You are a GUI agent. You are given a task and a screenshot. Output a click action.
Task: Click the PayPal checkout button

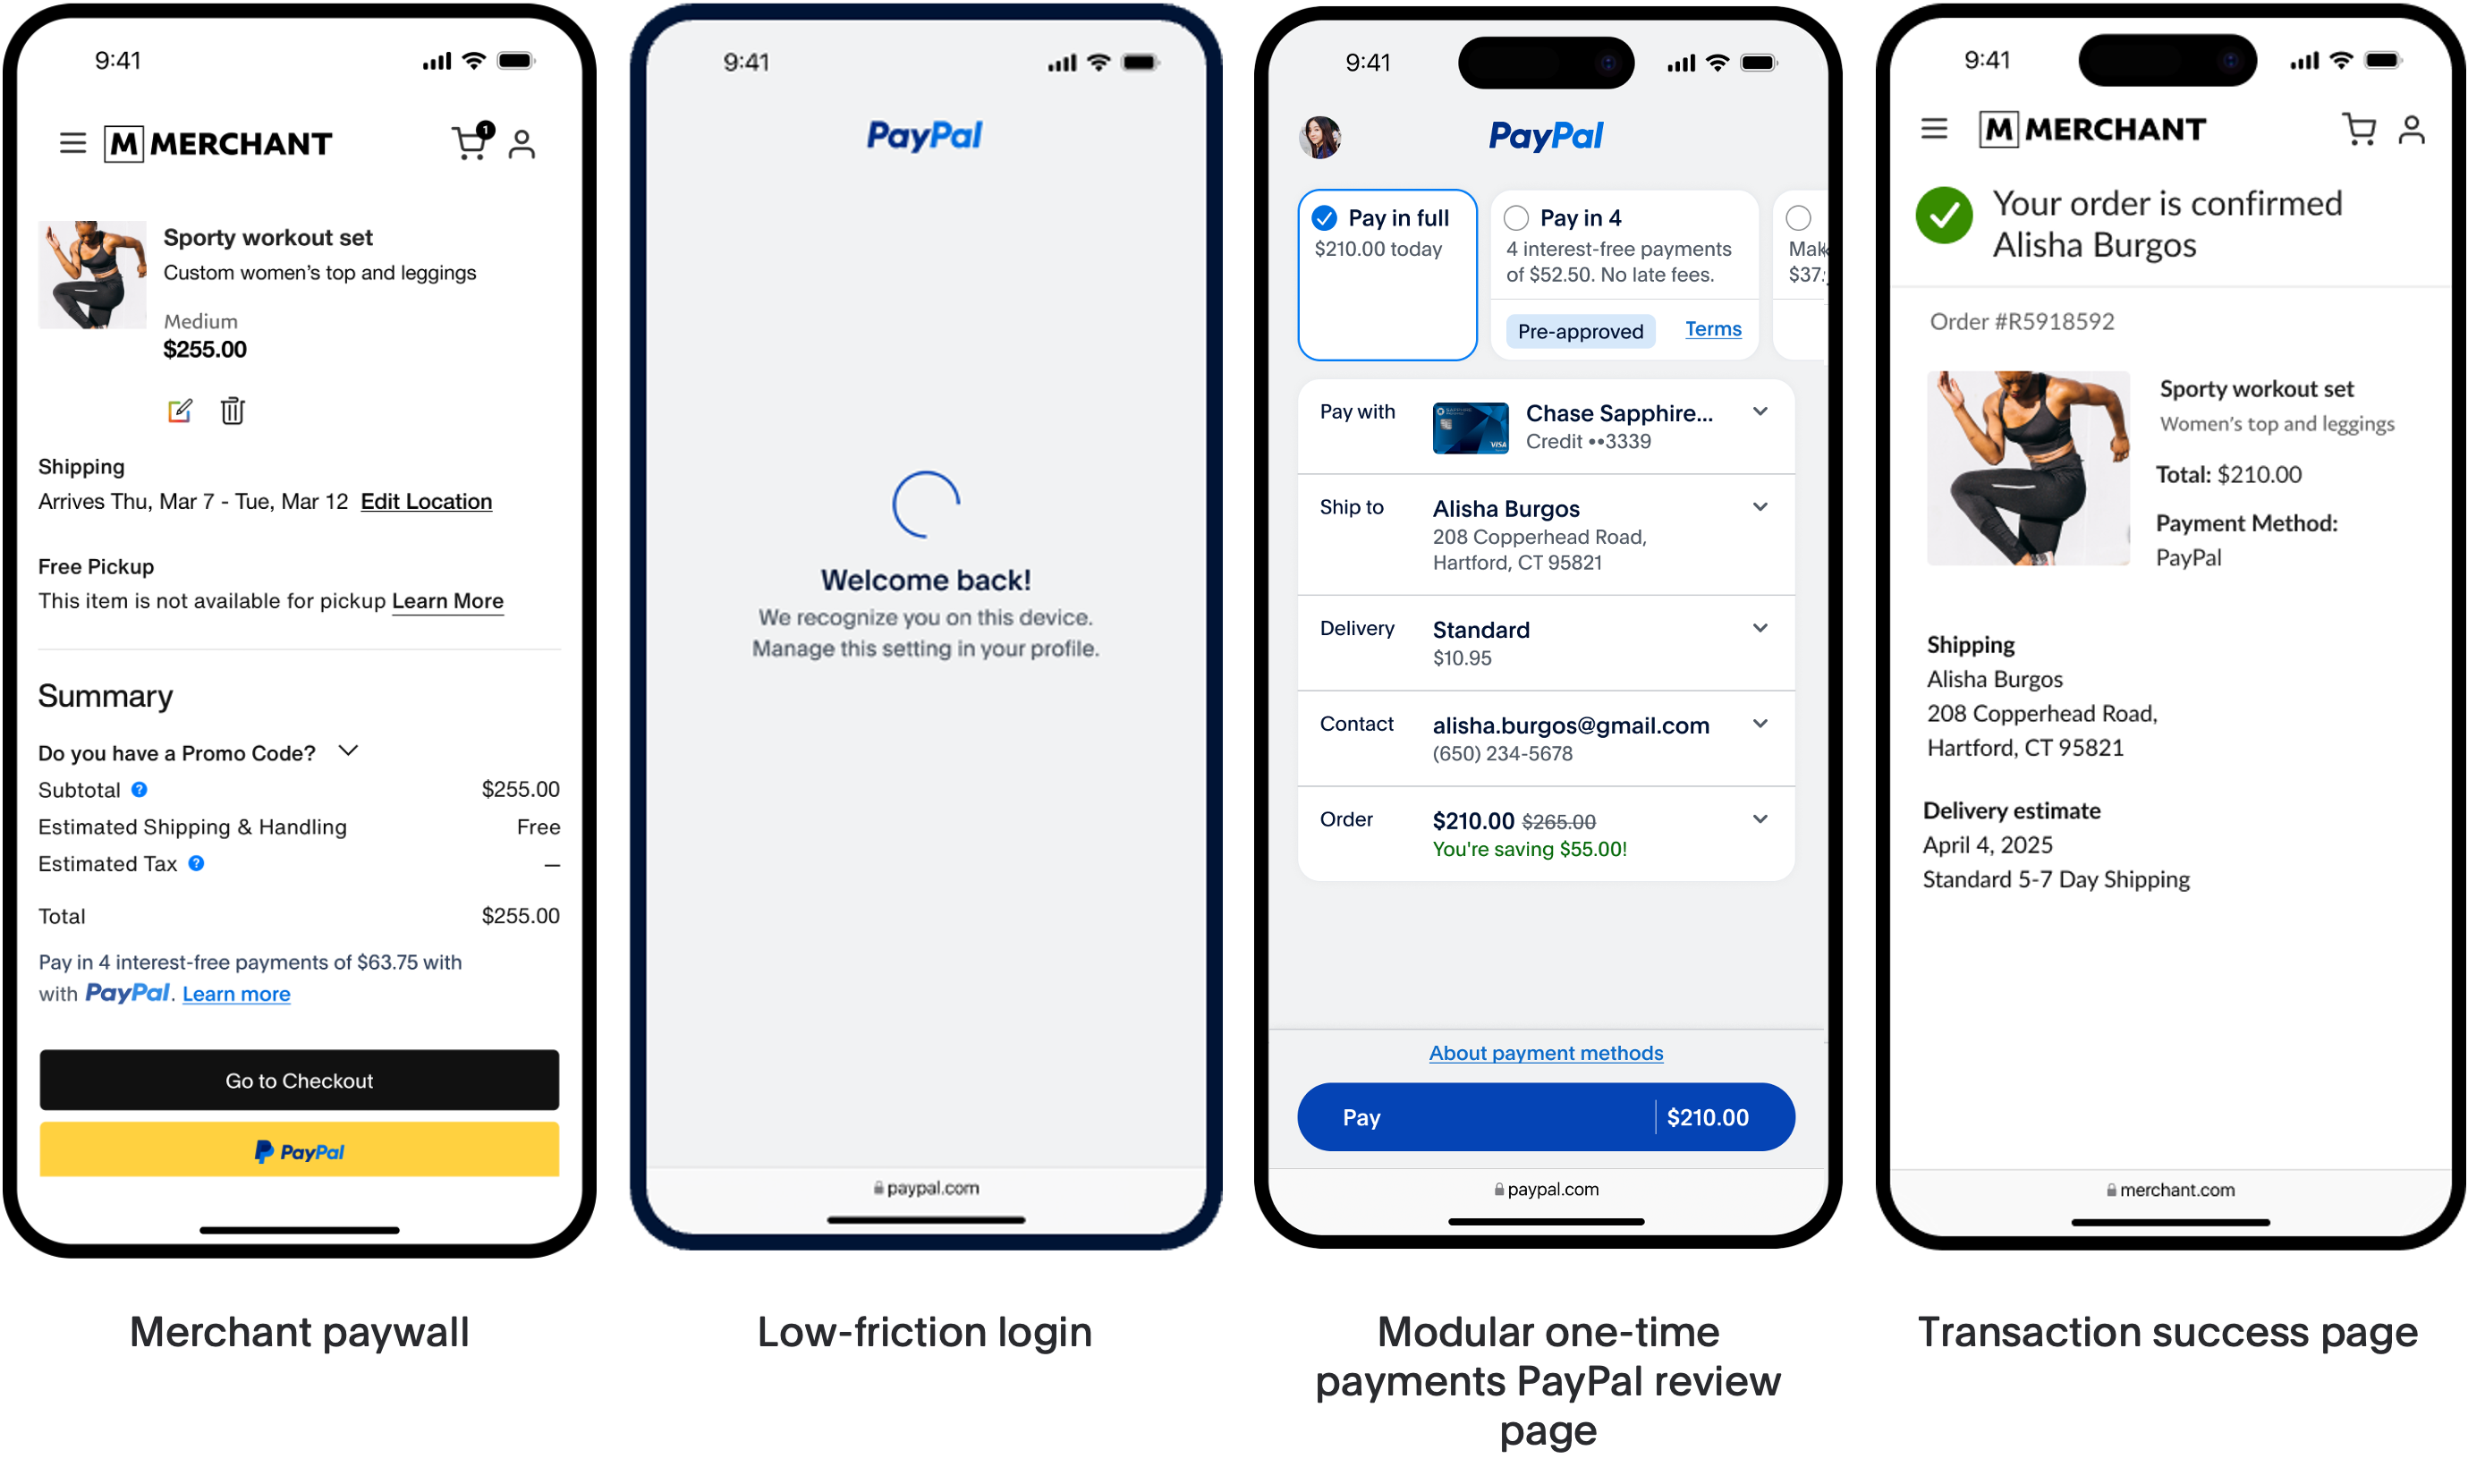(298, 1153)
